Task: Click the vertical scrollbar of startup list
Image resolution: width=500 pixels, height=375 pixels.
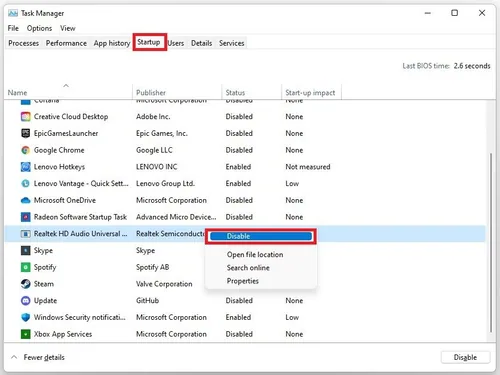Action: tap(491, 242)
